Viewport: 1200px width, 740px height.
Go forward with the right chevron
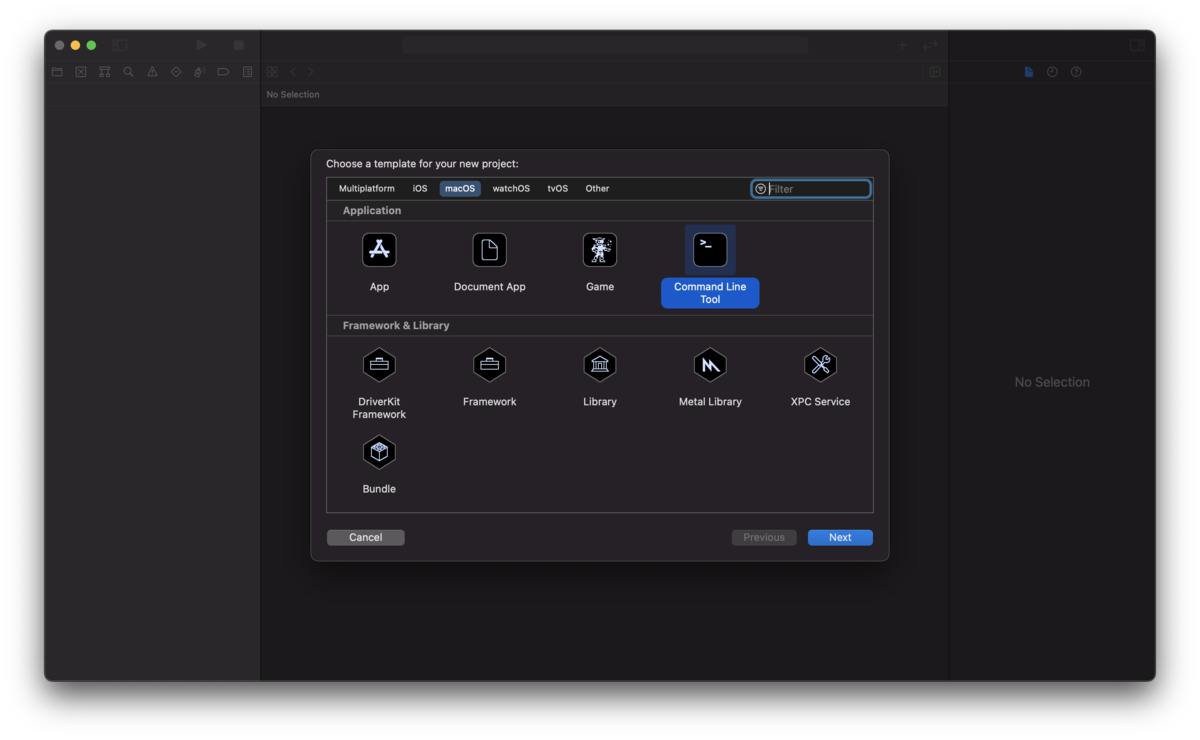point(310,72)
